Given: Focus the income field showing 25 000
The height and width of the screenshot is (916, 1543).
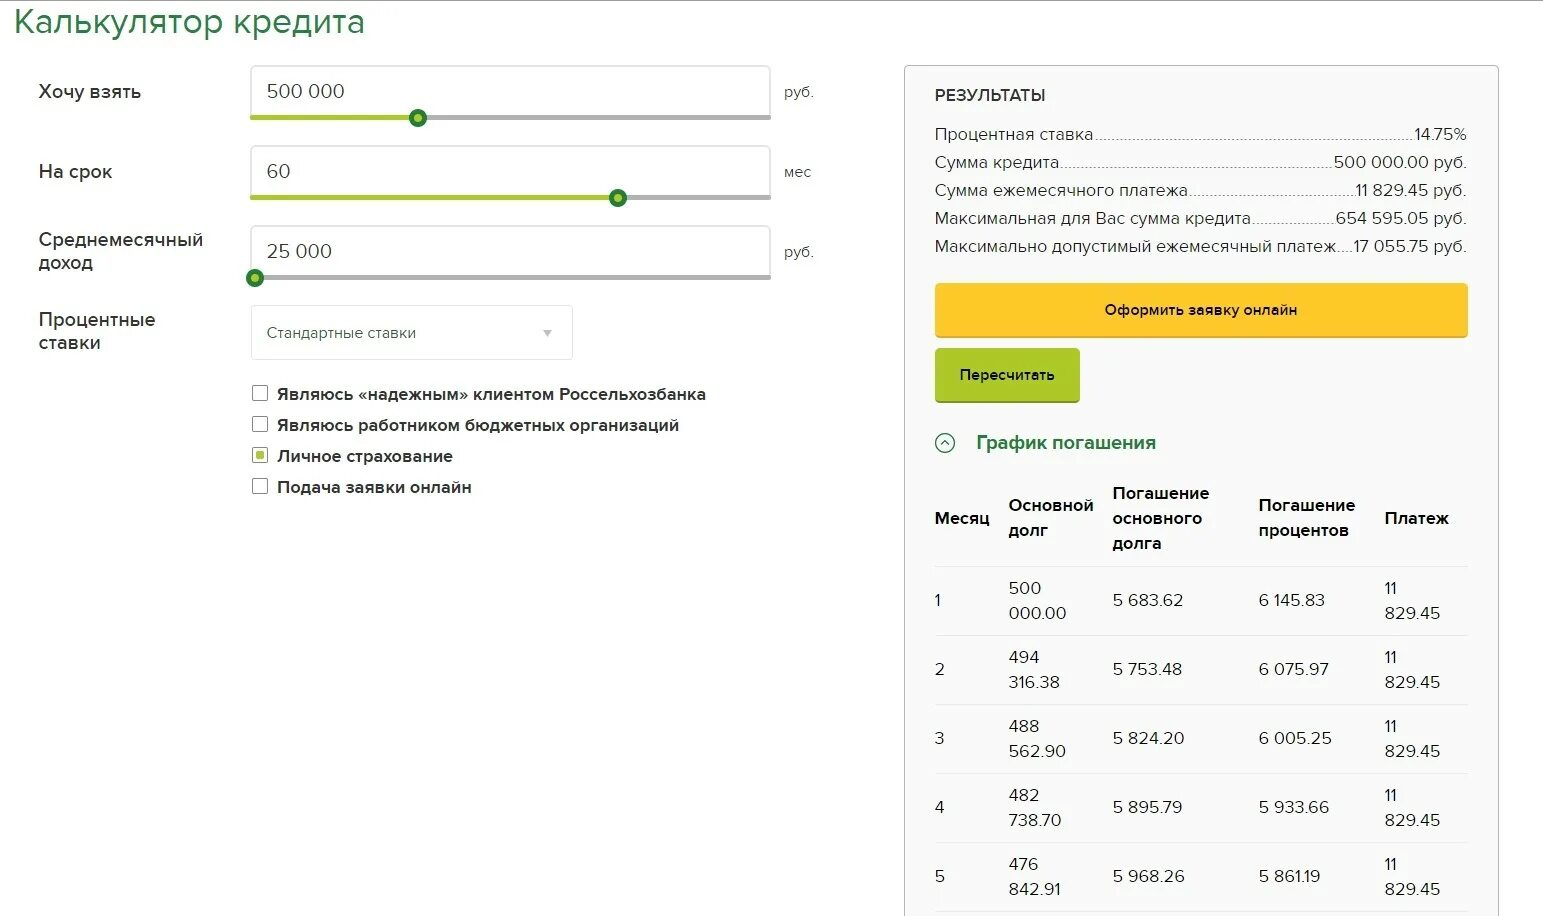Looking at the screenshot, I should pyautogui.click(x=510, y=251).
